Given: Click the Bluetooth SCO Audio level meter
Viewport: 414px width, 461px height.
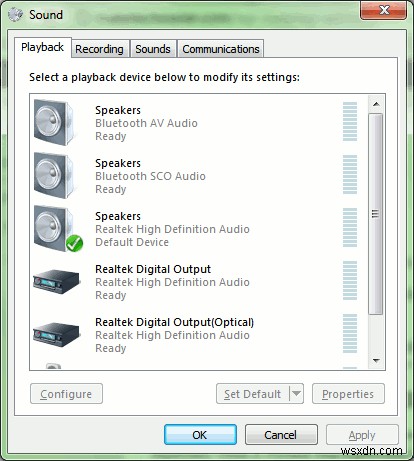Looking at the screenshot, I should click(350, 175).
